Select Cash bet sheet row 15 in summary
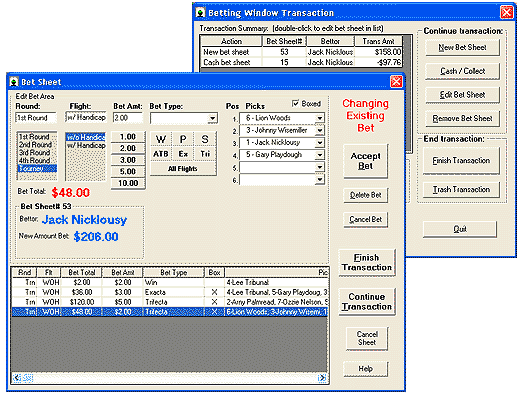 pyautogui.click(x=302, y=62)
